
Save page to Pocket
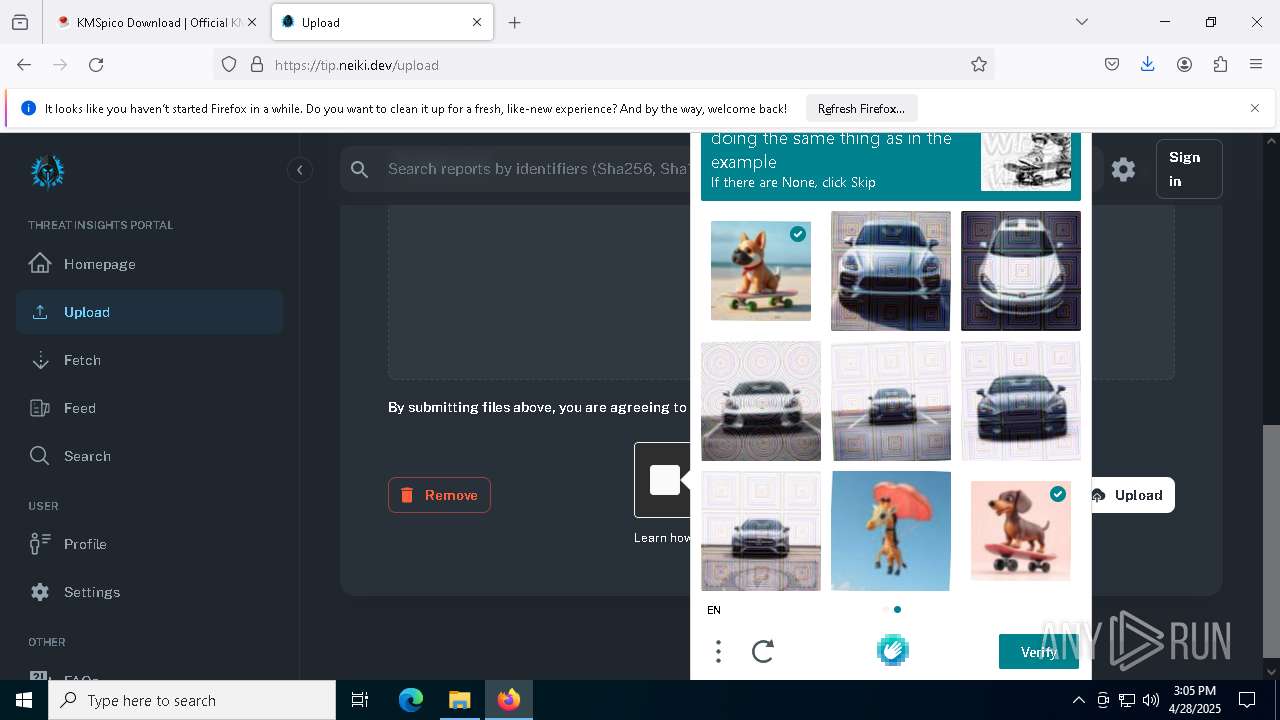pos(1112,64)
